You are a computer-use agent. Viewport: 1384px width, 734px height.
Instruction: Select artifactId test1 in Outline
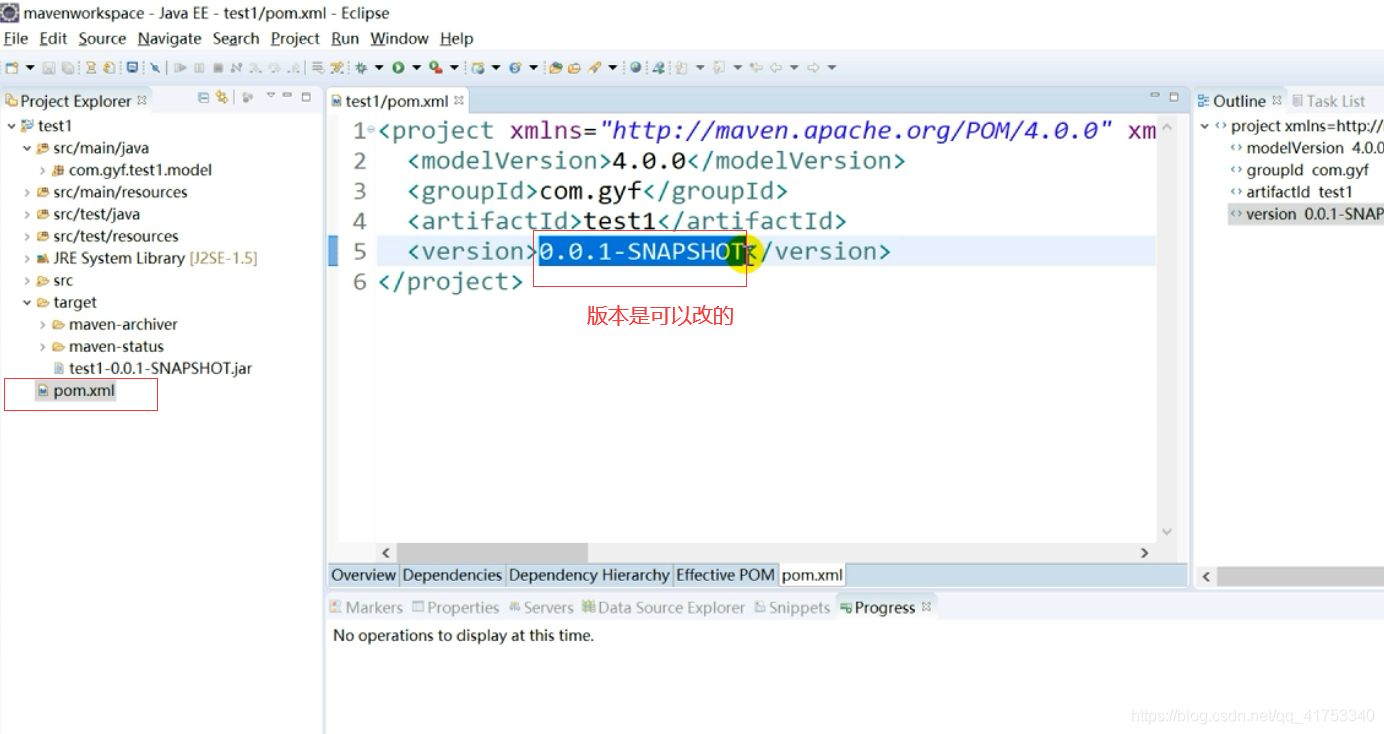pos(1291,192)
